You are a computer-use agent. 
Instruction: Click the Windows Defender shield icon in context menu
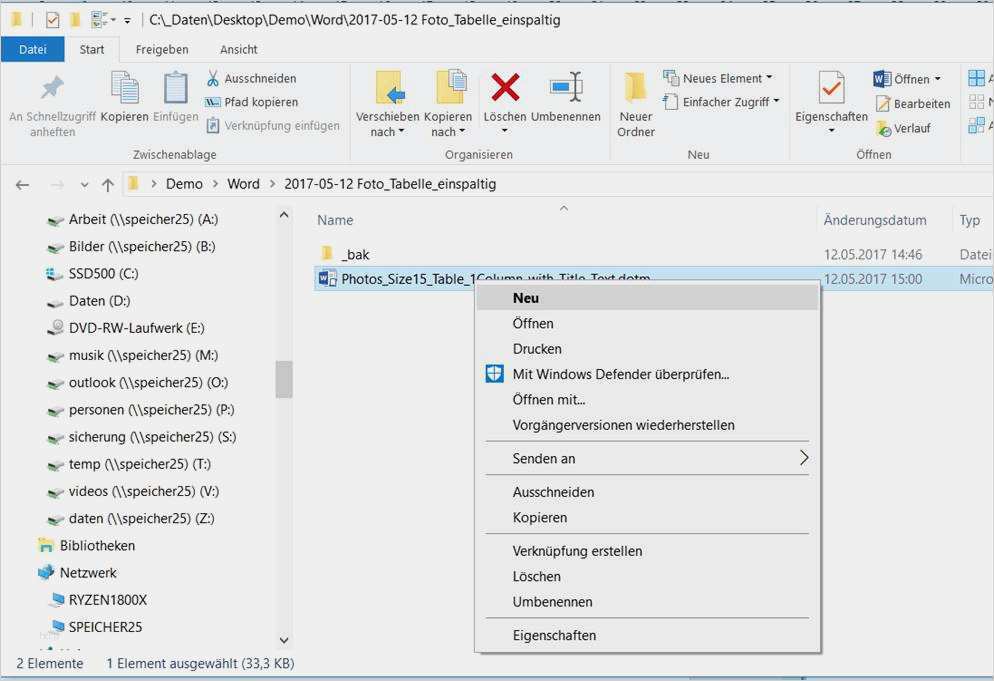coord(494,374)
